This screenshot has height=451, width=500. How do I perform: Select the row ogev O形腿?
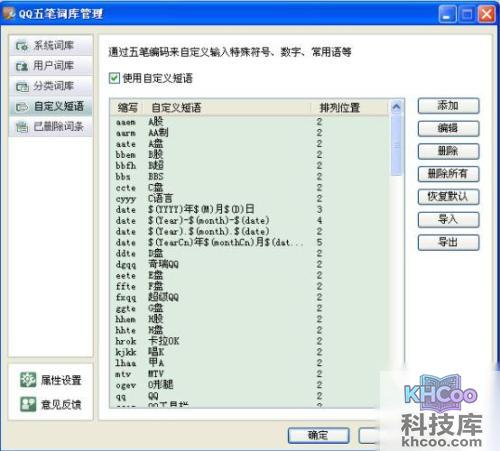point(250,385)
